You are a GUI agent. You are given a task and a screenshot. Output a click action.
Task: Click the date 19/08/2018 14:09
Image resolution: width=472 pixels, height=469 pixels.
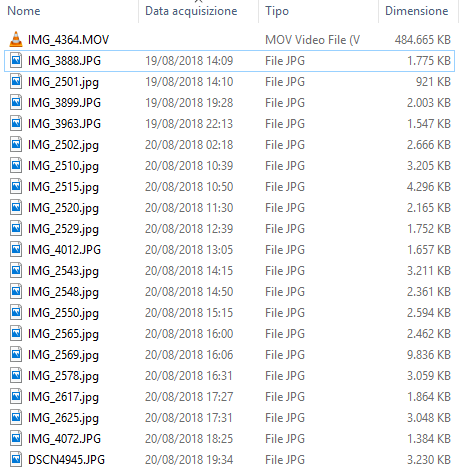coord(189,61)
